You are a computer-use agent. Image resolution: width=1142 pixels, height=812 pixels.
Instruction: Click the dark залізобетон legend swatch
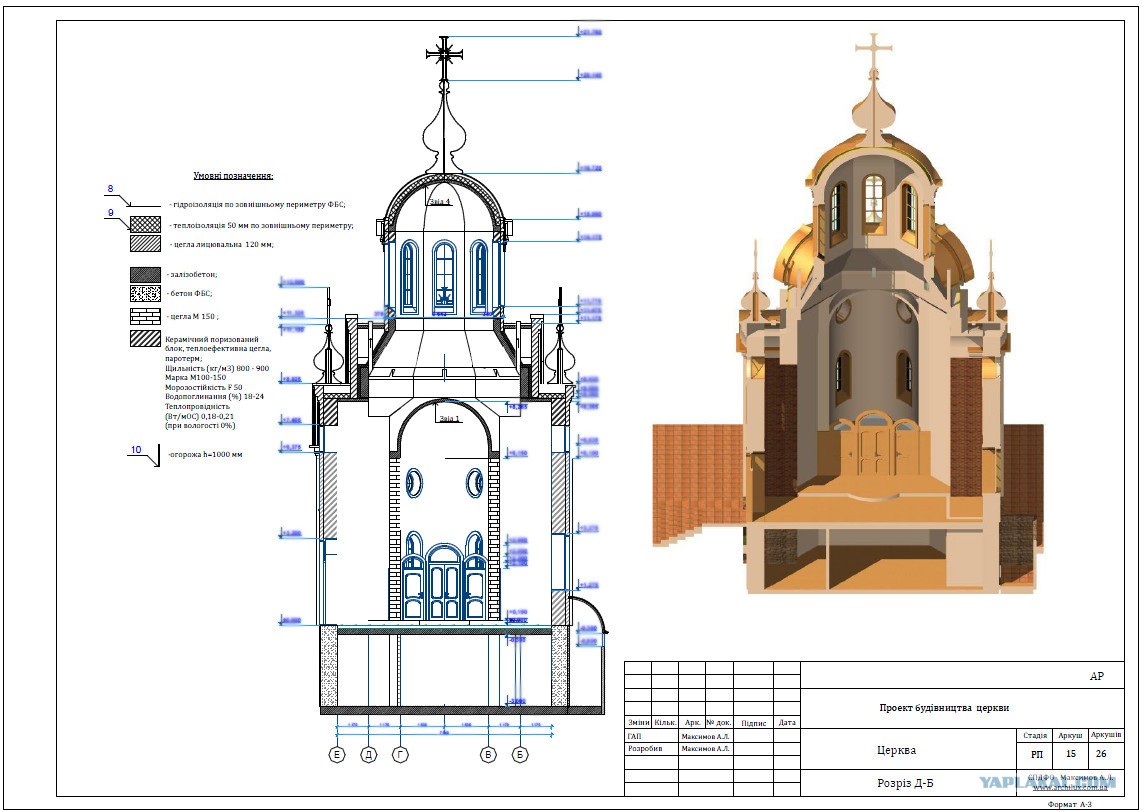(146, 275)
